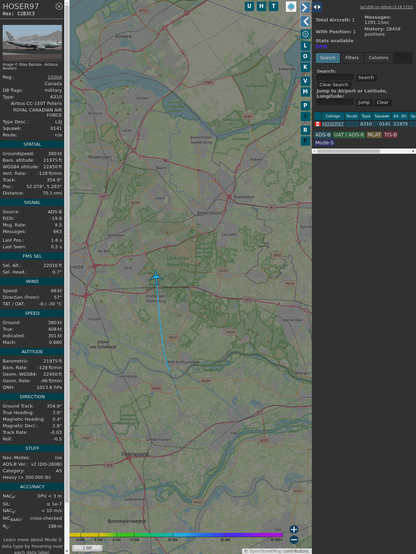Click the P map control button

click(x=305, y=105)
